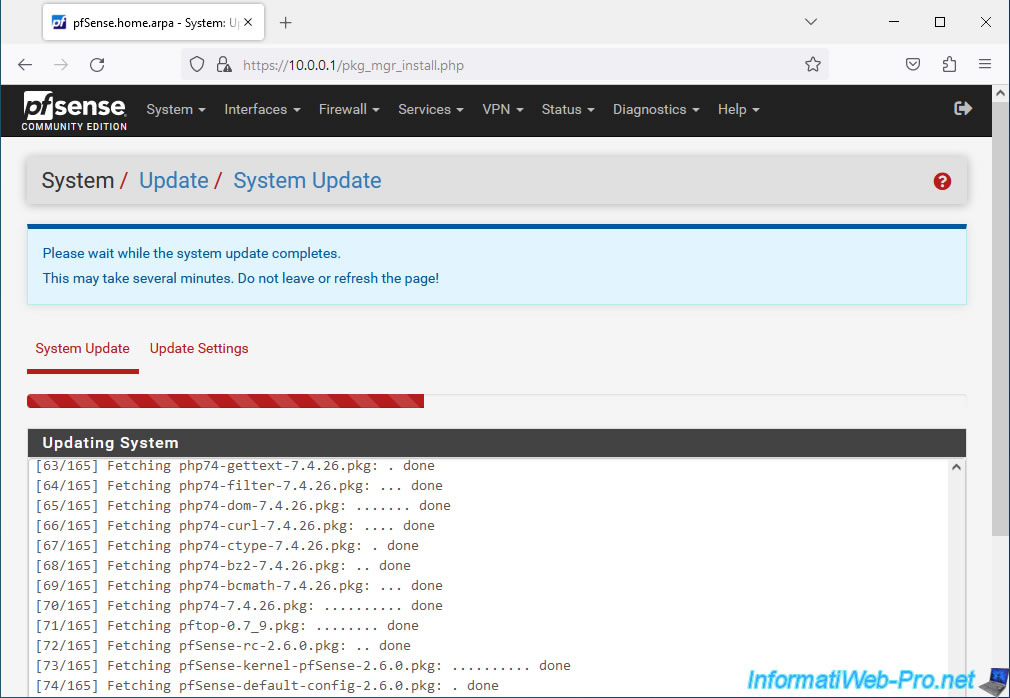Click the Updating System panel header
Screen dimensions: 1010x698
pyautogui.click(x=497, y=443)
